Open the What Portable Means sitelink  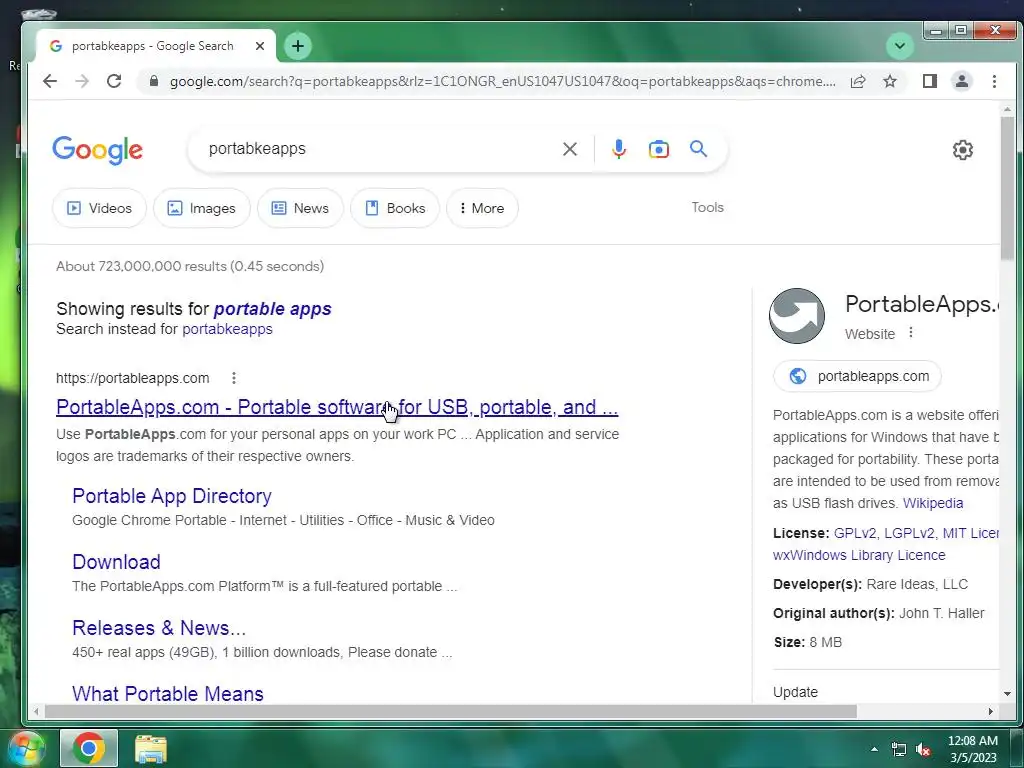168,694
